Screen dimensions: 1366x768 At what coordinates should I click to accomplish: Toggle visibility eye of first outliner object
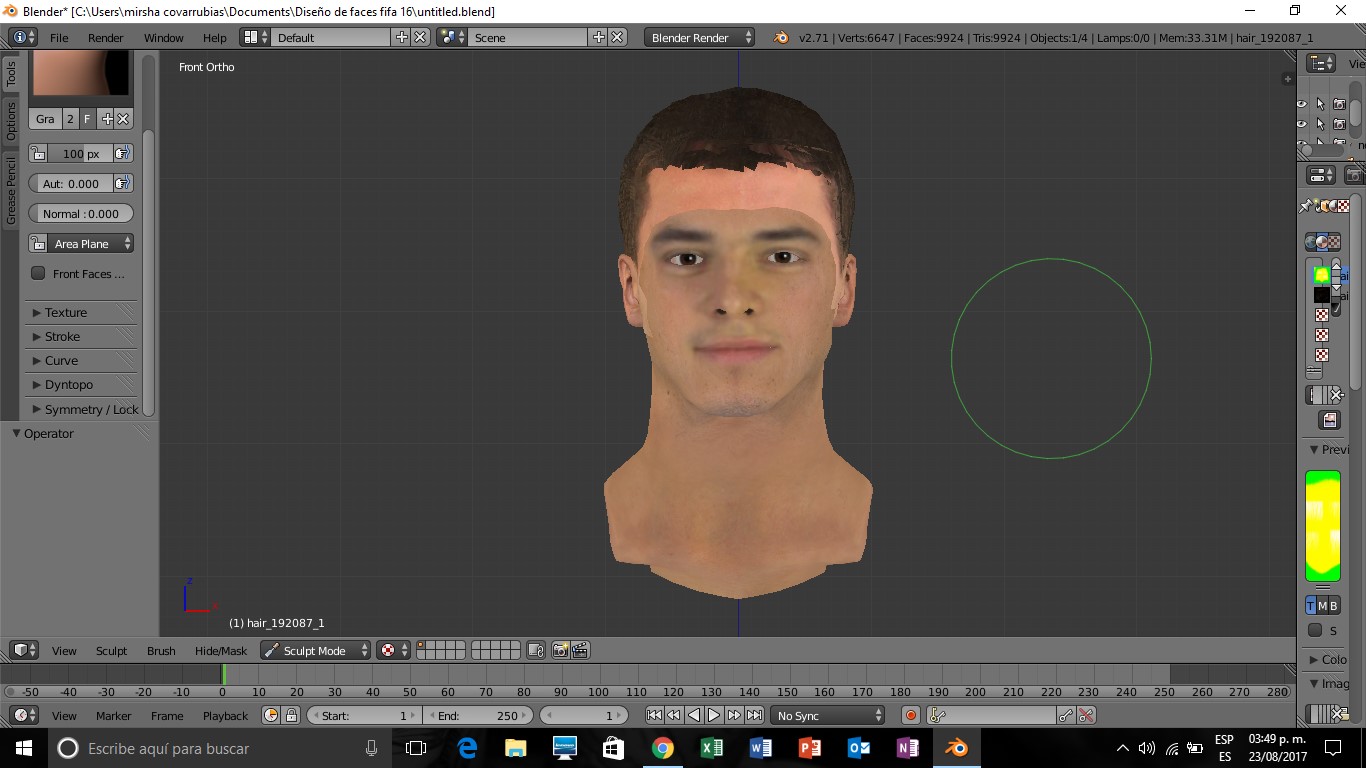1302,104
